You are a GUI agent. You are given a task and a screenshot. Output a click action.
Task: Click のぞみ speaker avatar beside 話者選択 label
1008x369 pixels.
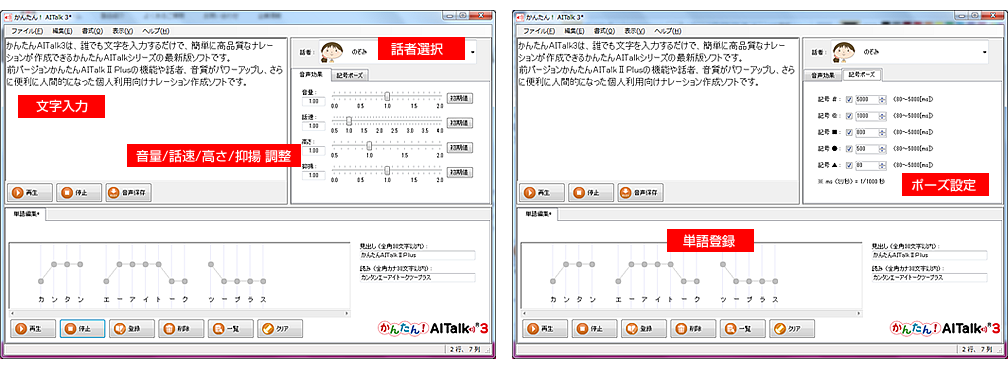(333, 51)
